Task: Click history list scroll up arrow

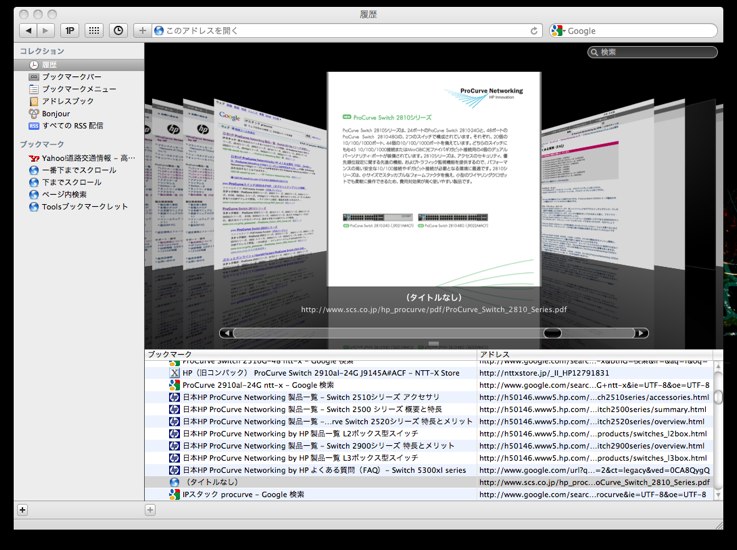Action: tap(718, 366)
